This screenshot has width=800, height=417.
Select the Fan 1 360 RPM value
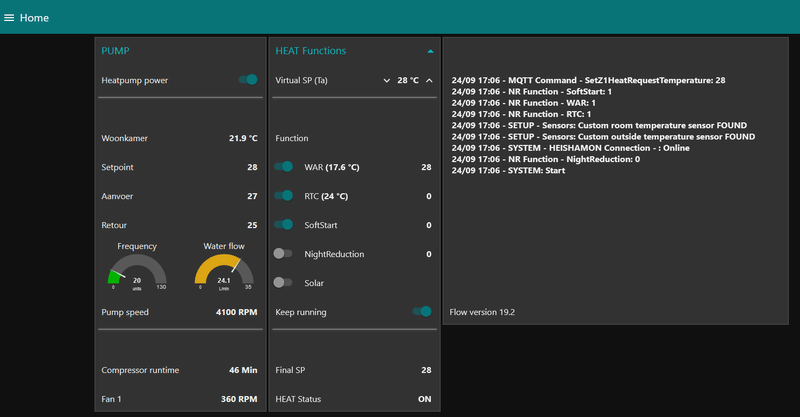tap(239, 399)
